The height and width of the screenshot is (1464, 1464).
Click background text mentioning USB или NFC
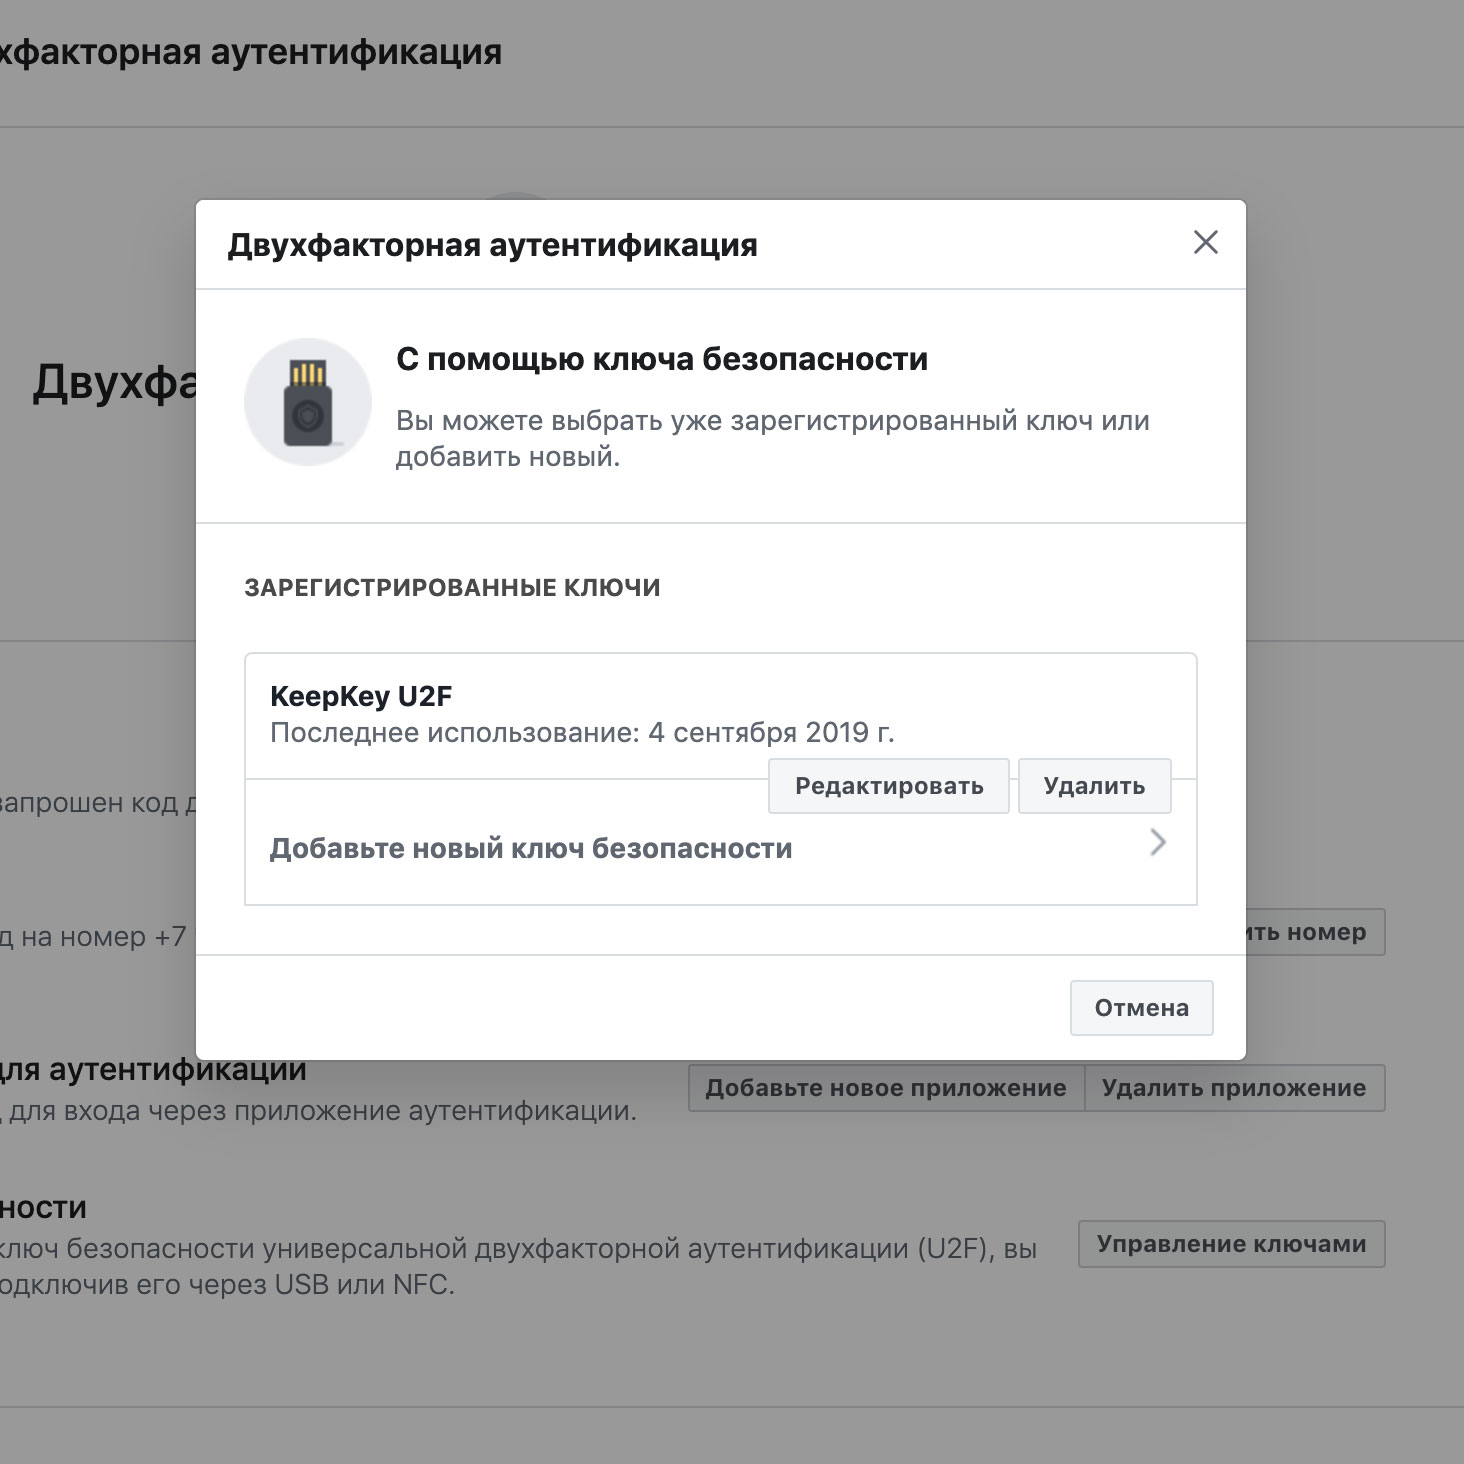[227, 1284]
